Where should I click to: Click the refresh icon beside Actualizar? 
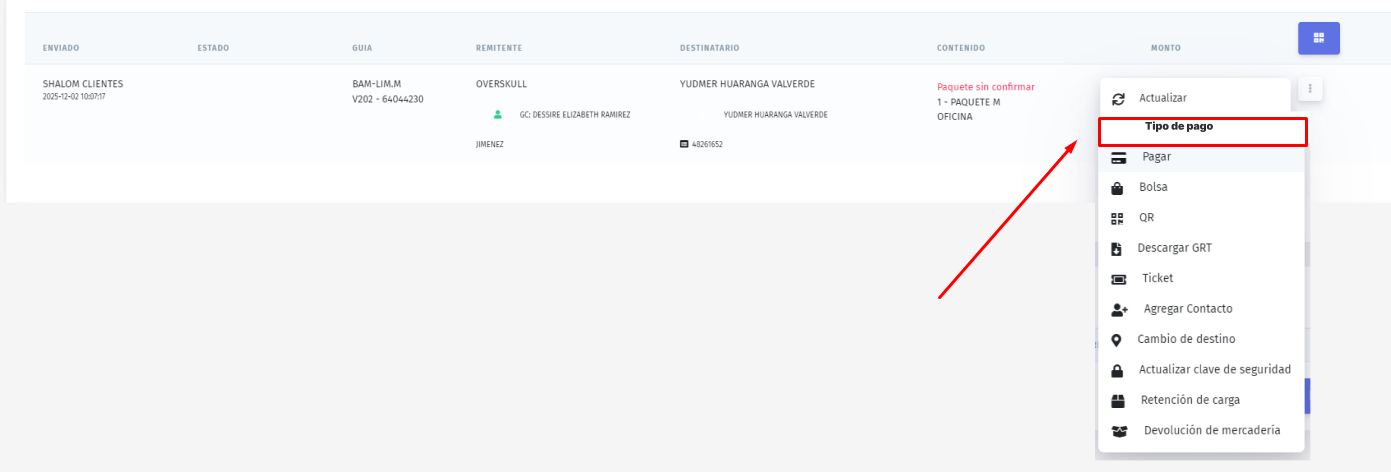click(1119, 99)
